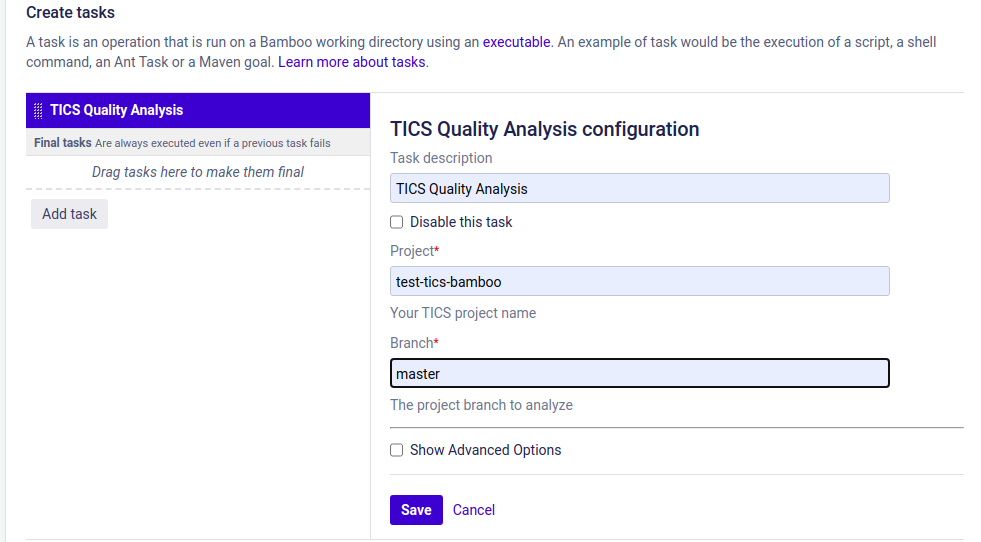Click the 'Disable this task' label text
The image size is (981, 542).
coord(461,222)
